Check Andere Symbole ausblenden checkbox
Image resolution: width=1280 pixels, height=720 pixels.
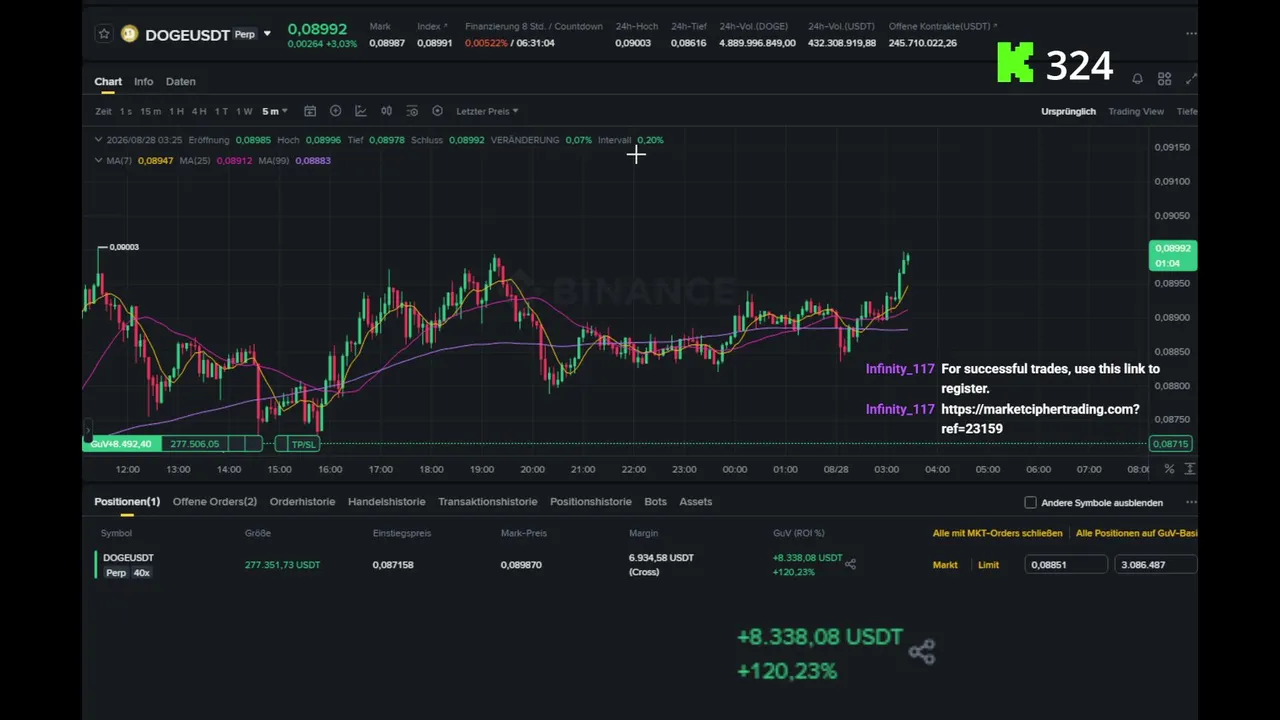click(1031, 502)
